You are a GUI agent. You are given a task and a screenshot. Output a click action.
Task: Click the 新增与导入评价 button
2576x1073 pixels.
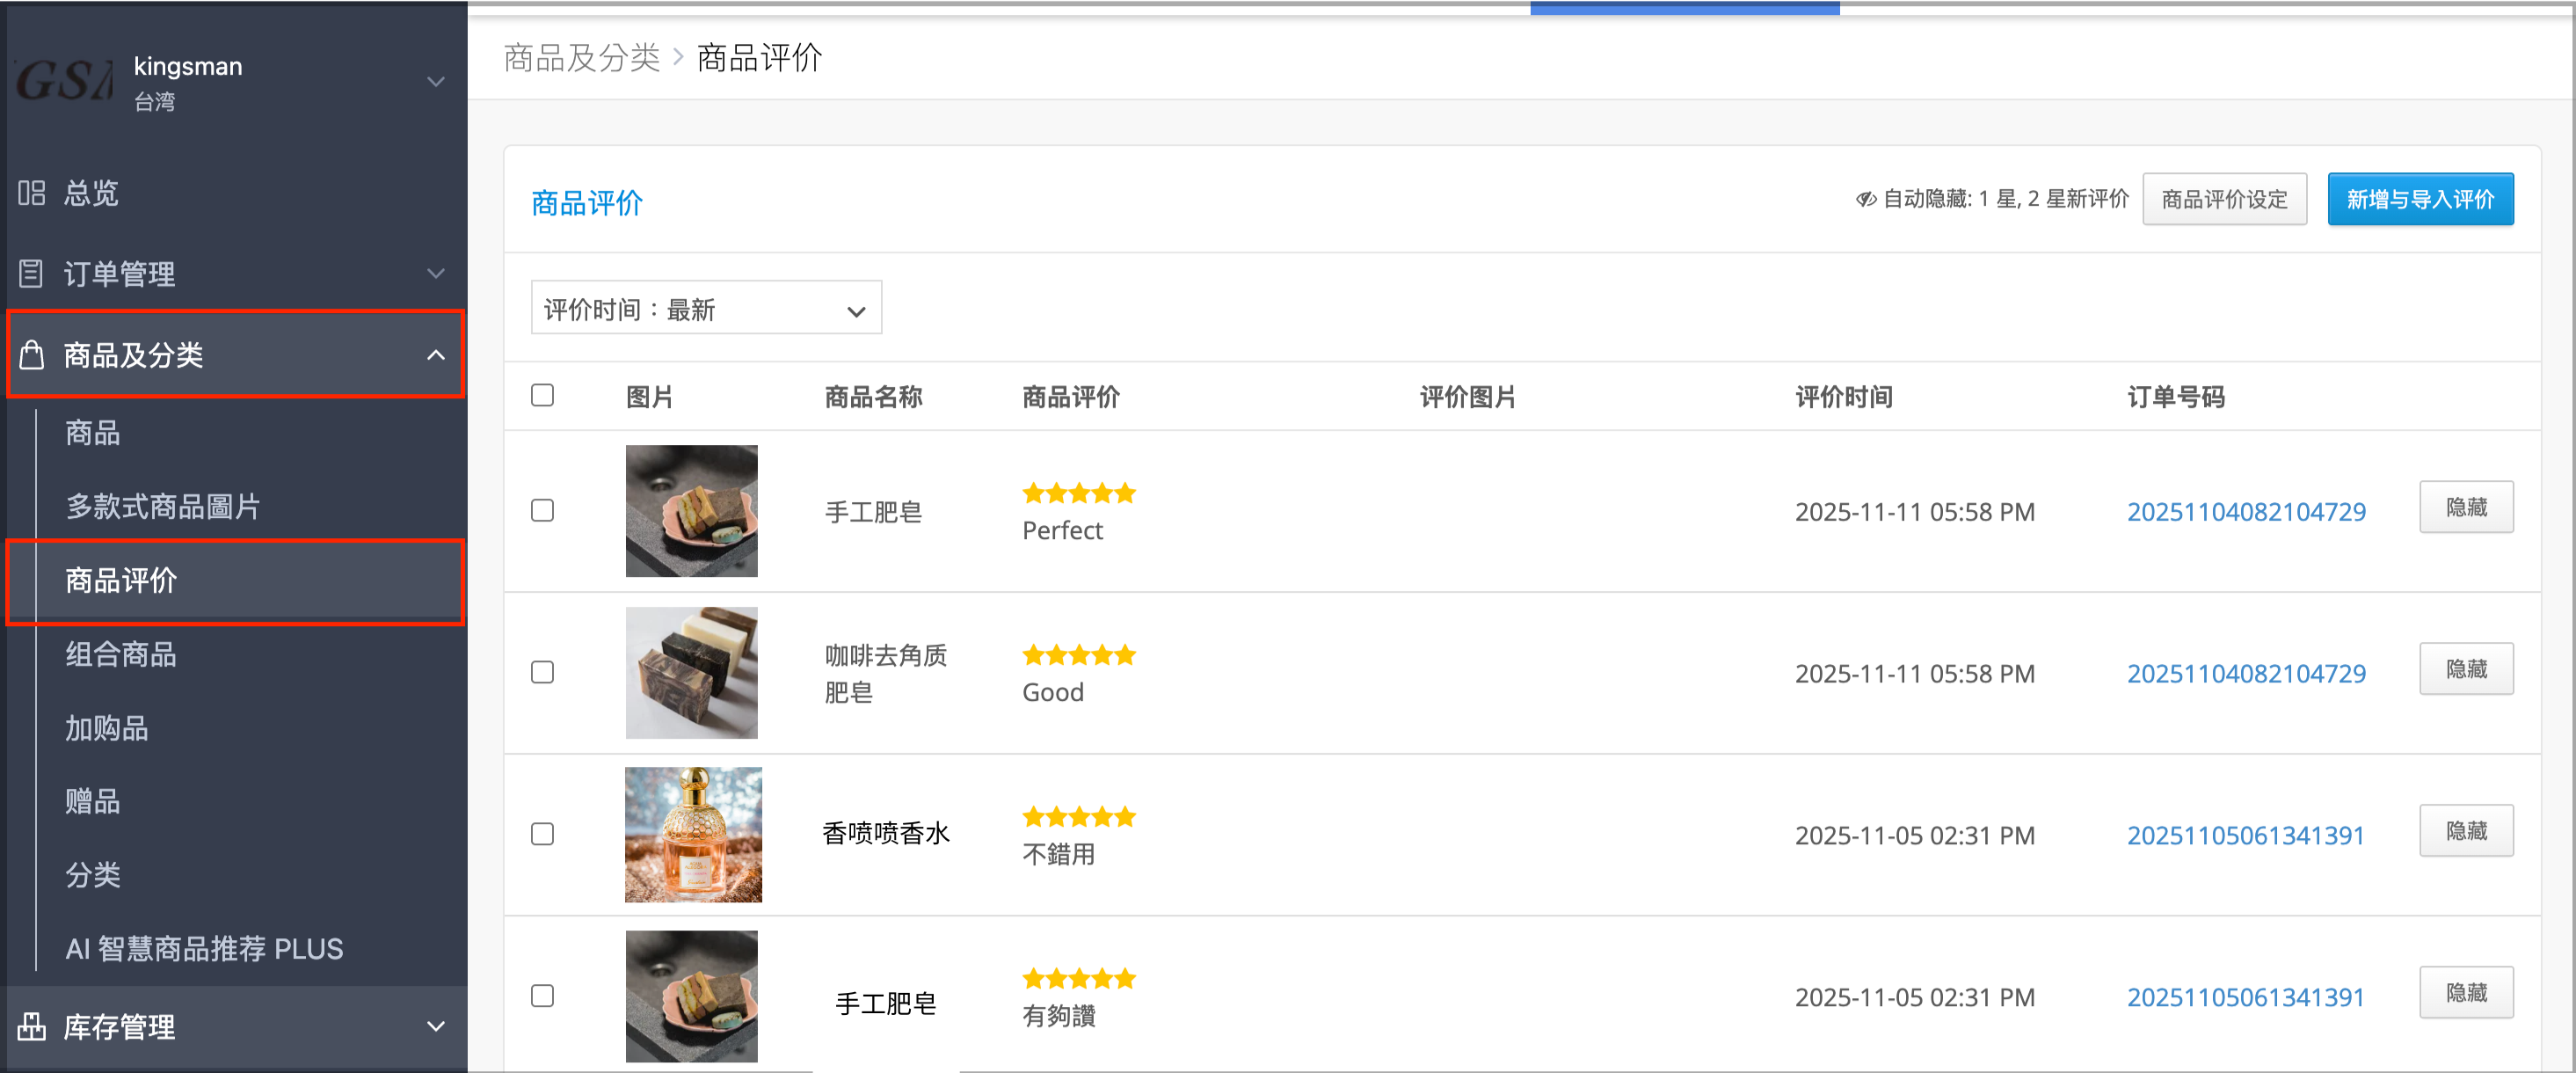click(2420, 199)
